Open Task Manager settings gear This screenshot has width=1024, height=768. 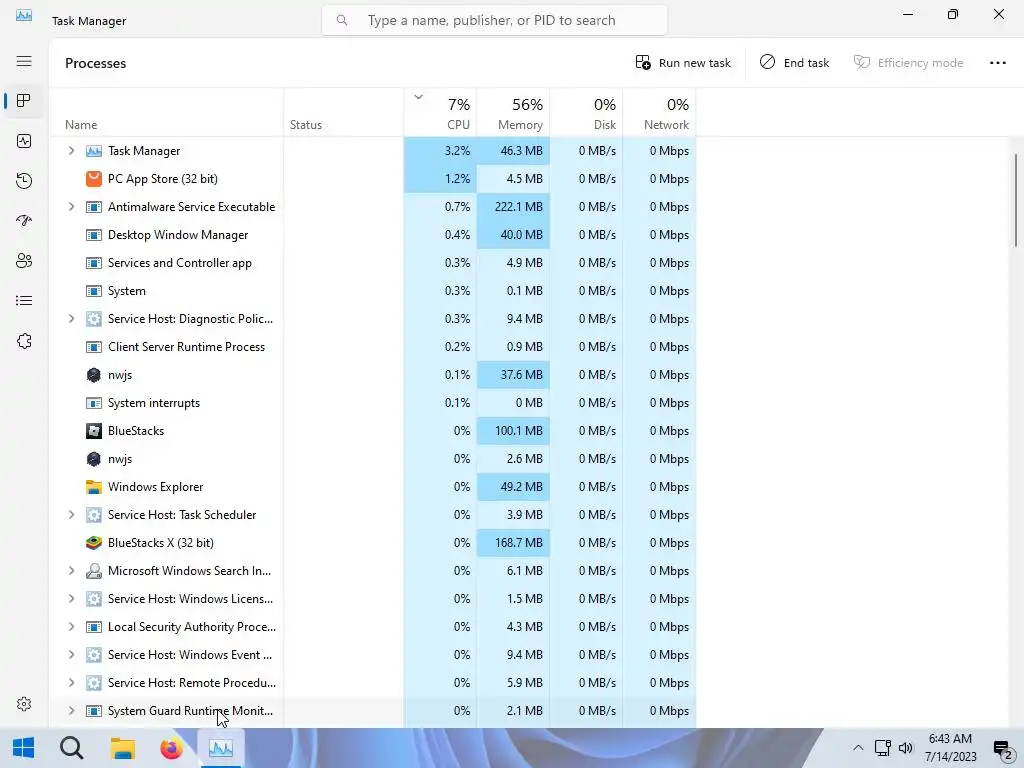tap(24, 704)
